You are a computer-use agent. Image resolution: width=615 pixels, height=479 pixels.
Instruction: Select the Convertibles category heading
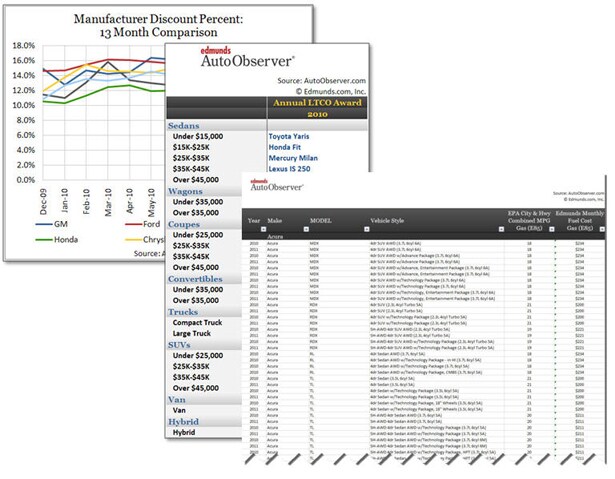[x=195, y=279]
